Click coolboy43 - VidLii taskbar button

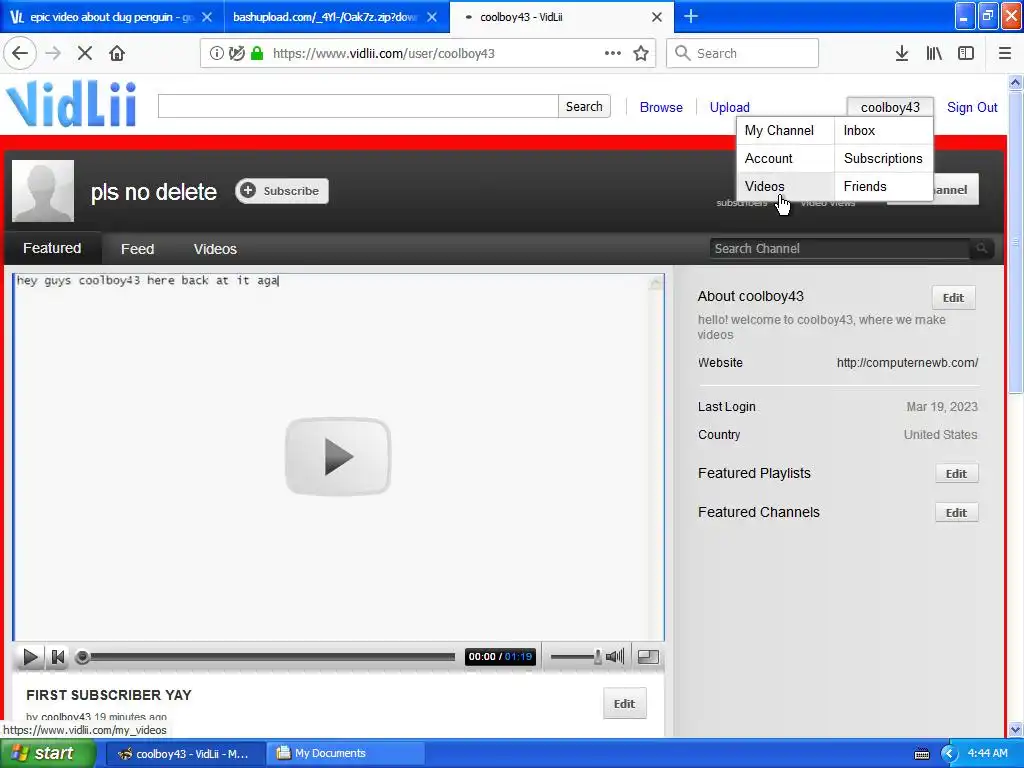coord(184,753)
